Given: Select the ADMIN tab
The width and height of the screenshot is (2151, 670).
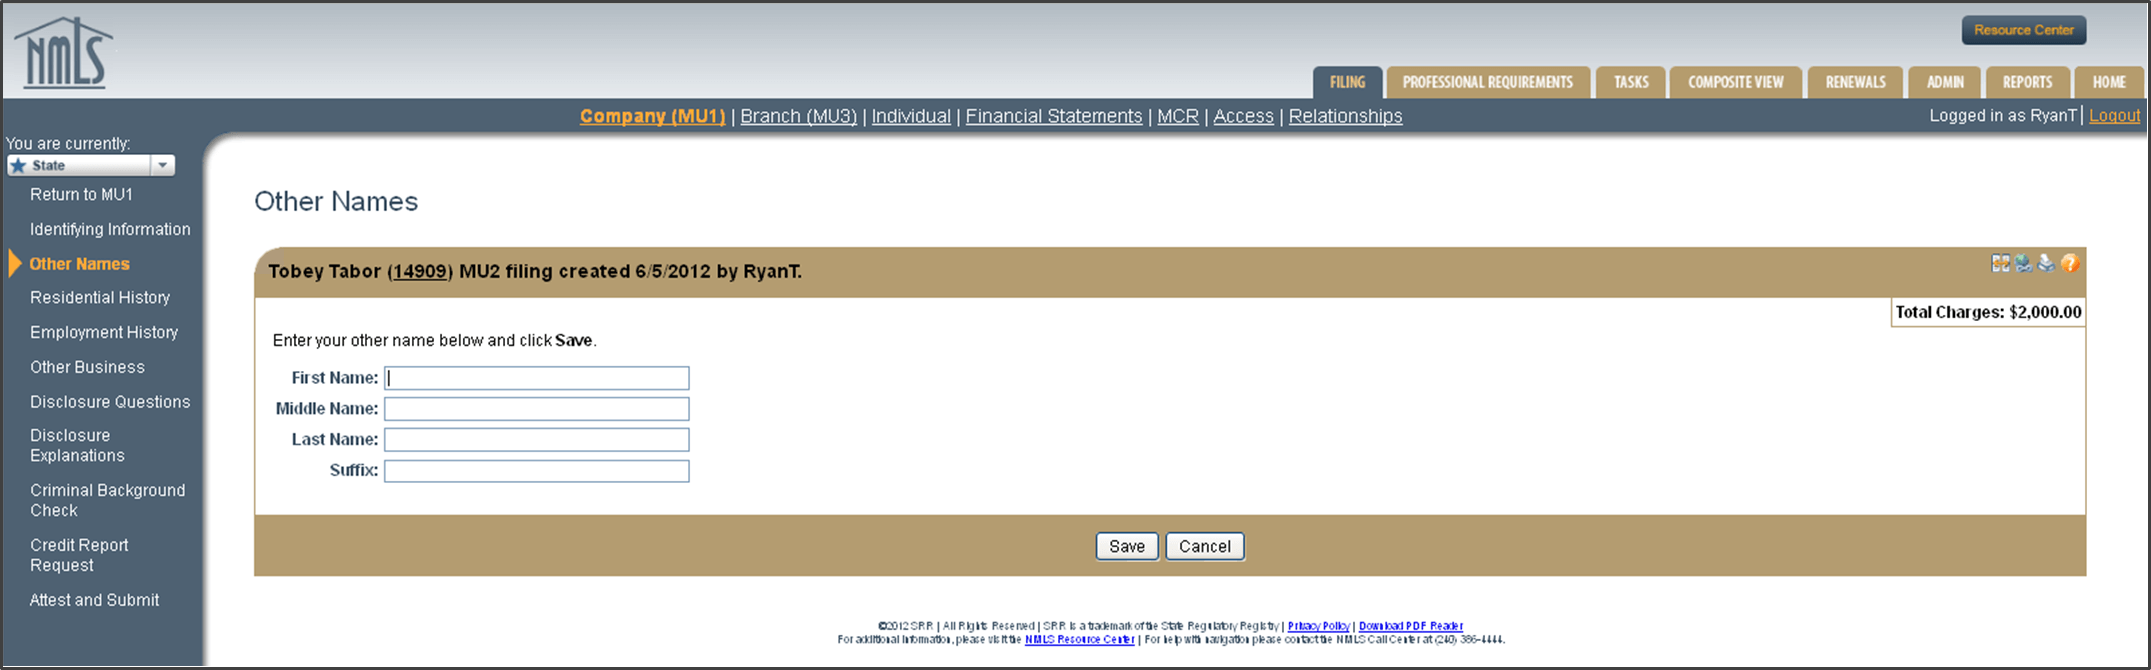Looking at the screenshot, I should [x=1945, y=82].
